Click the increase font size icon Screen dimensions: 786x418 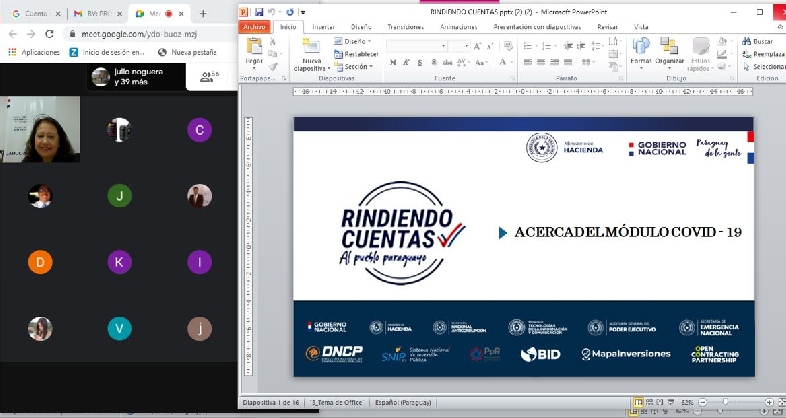click(x=478, y=47)
